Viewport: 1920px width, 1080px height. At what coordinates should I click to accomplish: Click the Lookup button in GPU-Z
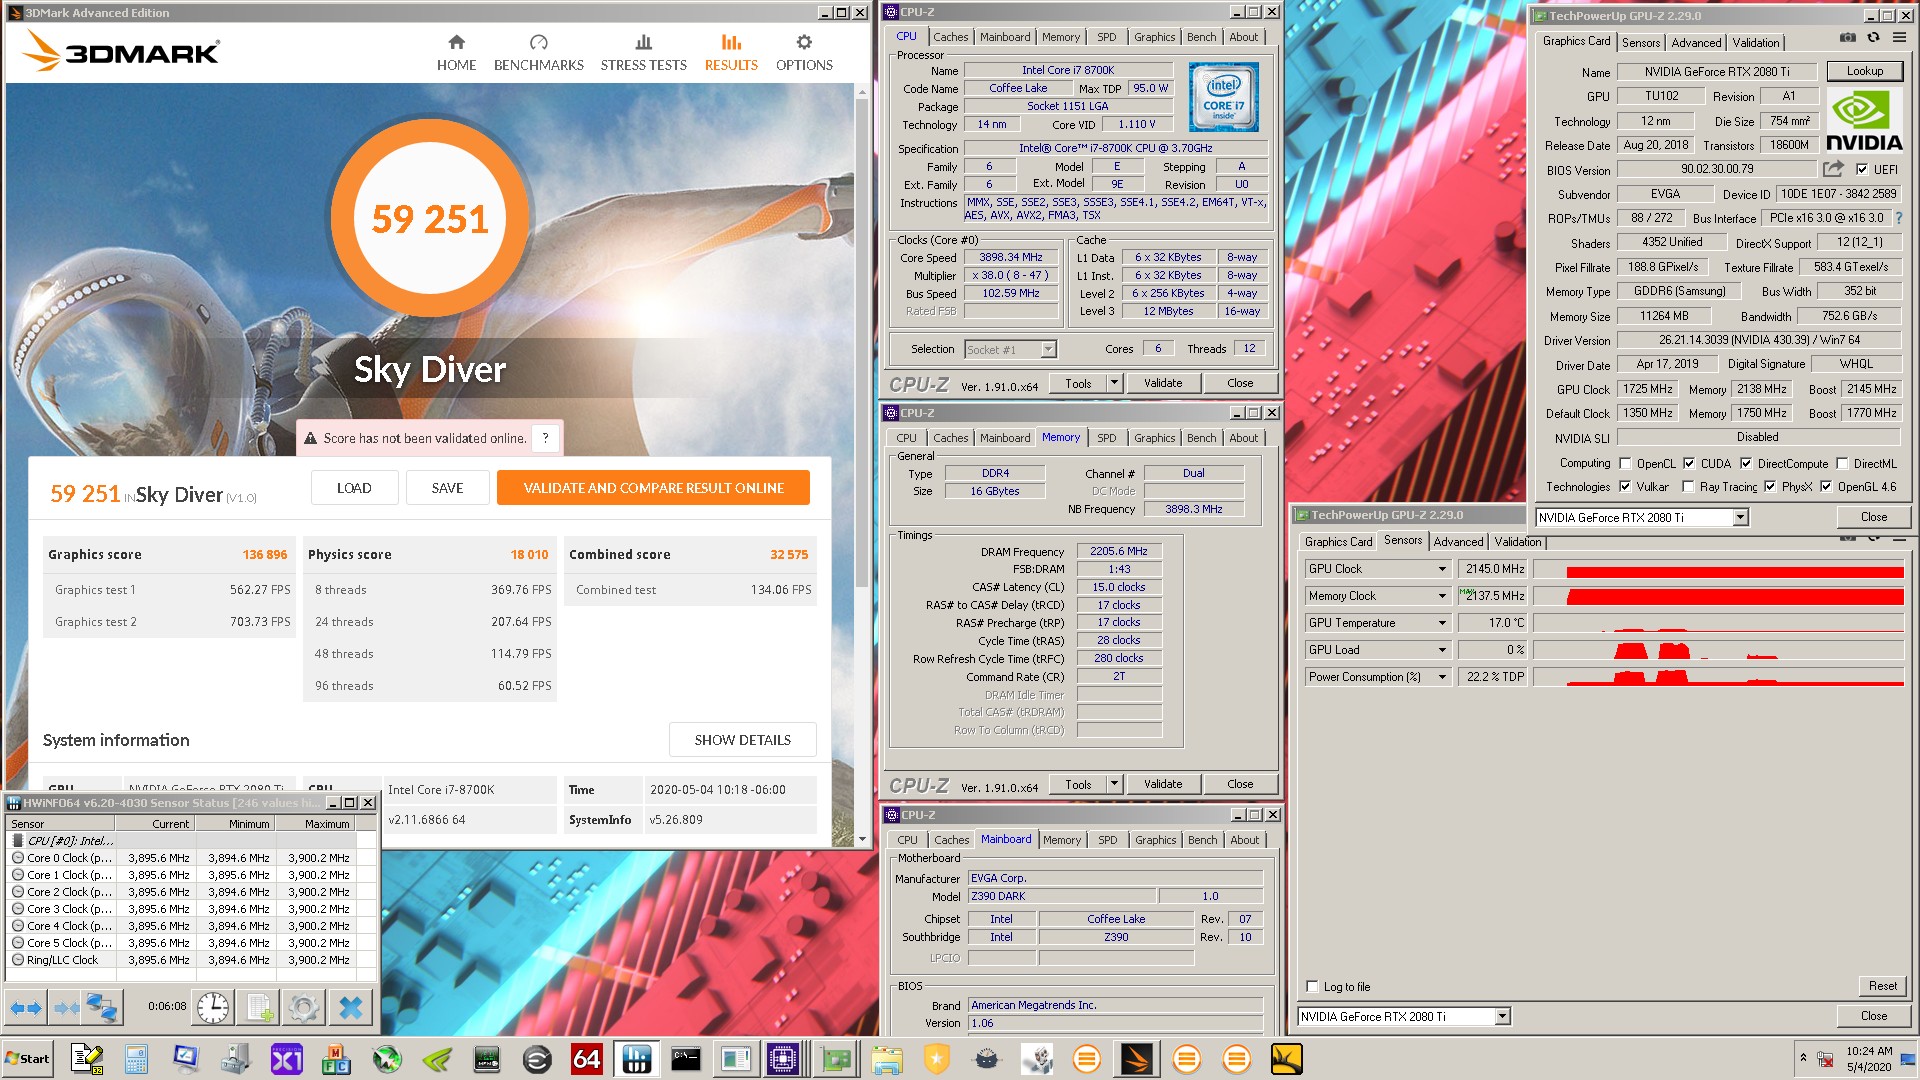click(x=1864, y=71)
